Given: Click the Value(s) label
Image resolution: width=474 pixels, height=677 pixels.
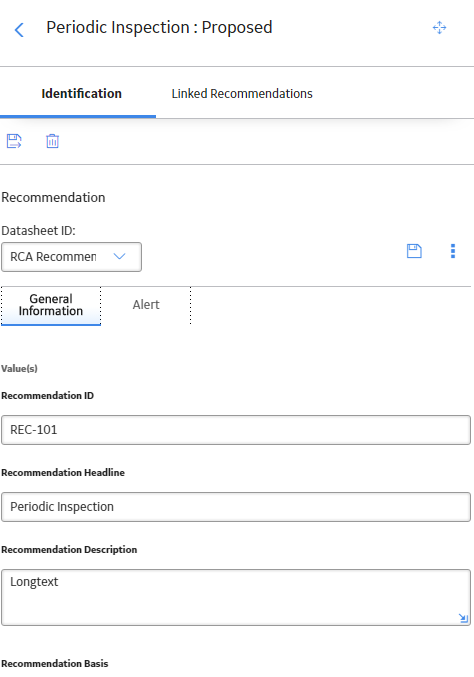Looking at the screenshot, I should pos(19,369).
